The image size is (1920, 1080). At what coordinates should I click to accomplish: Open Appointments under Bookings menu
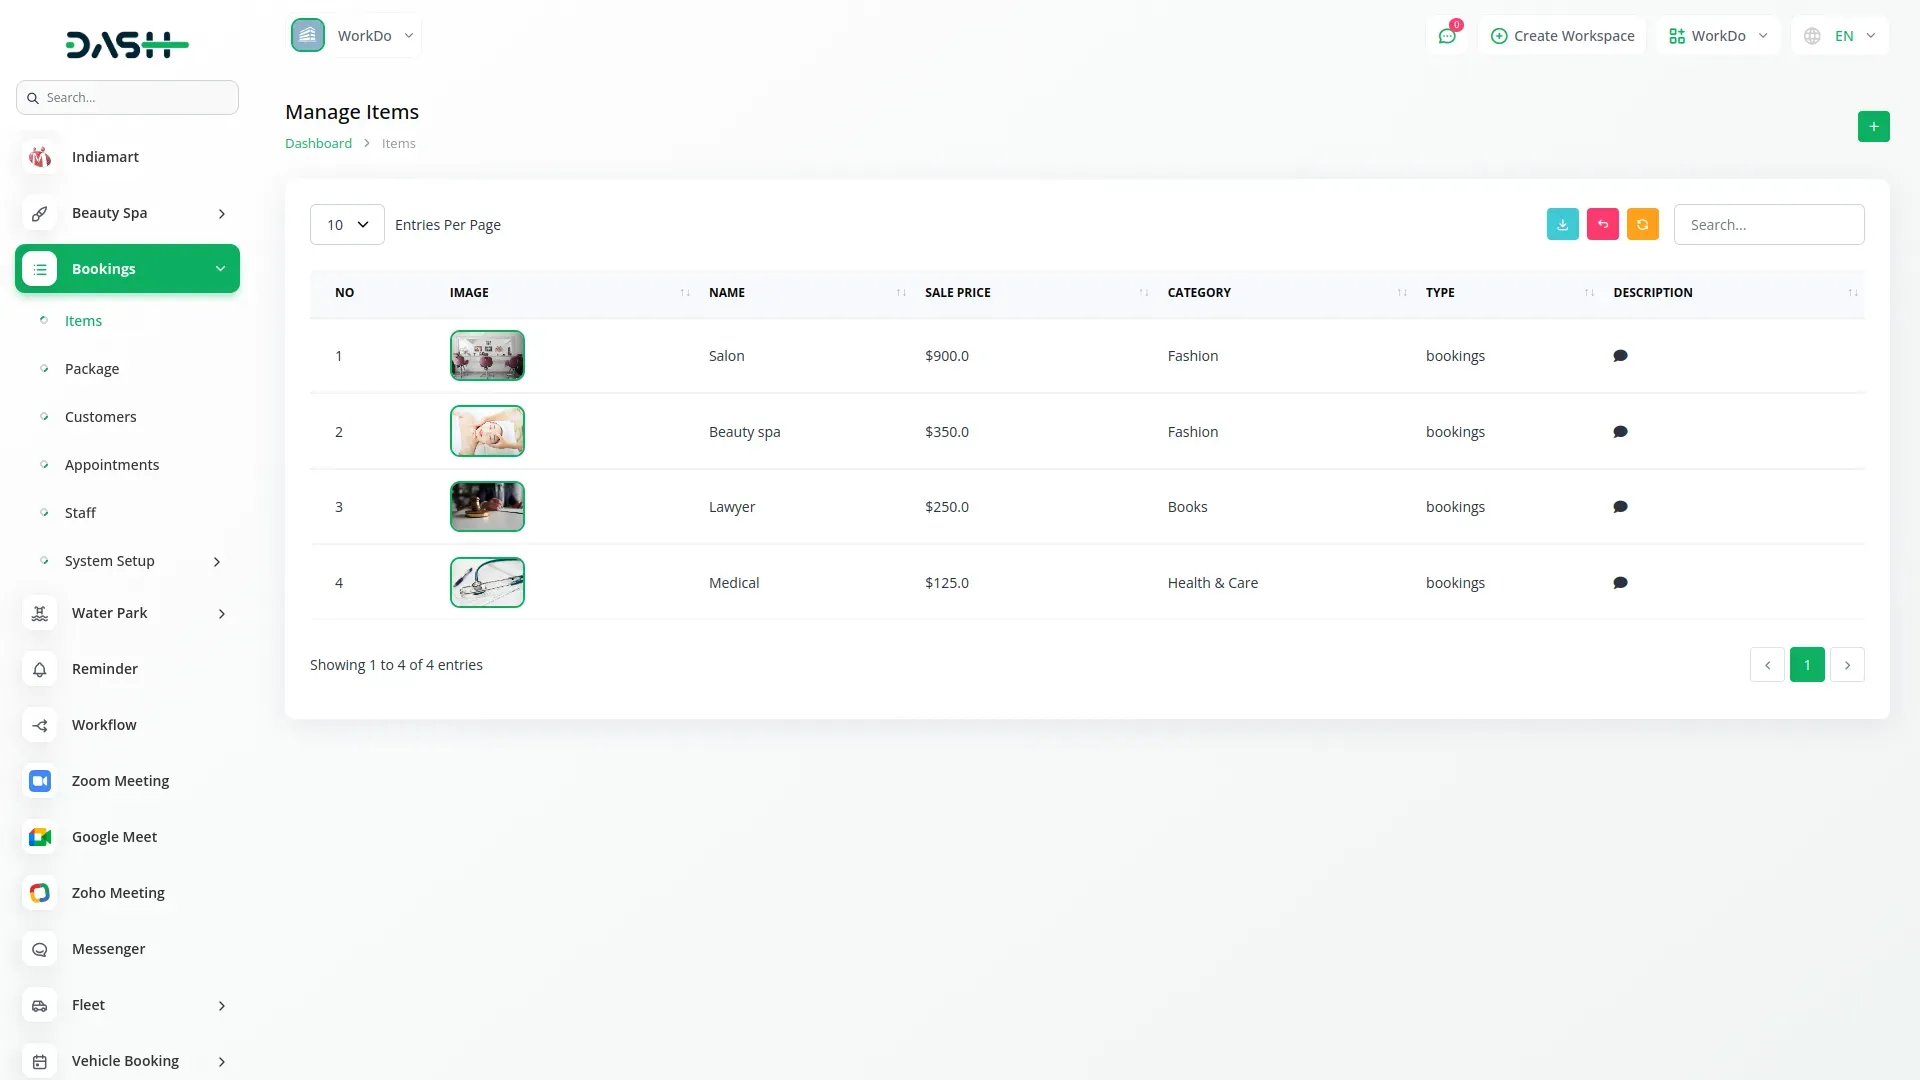112,465
